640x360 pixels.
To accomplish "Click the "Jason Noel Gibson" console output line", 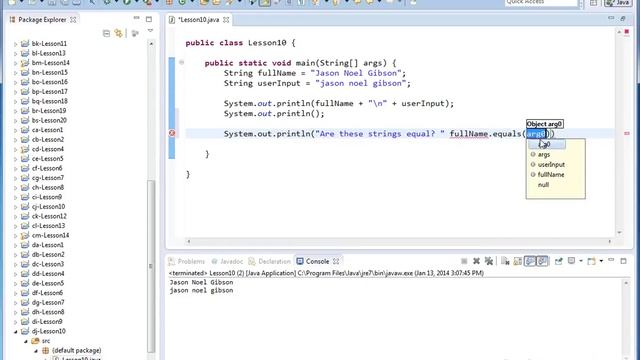I will pyautogui.click(x=201, y=282).
